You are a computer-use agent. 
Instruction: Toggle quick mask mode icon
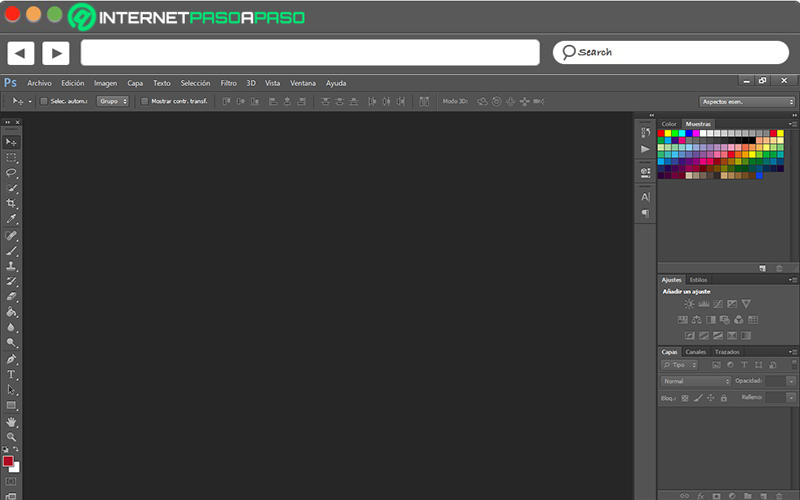coord(11,482)
